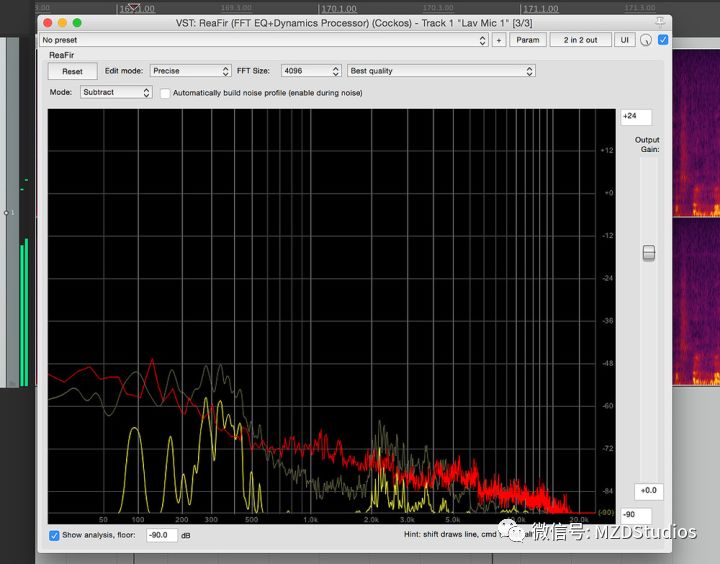Click the wet/dry mix knob icon
The image size is (720, 564).
[x=646, y=40]
